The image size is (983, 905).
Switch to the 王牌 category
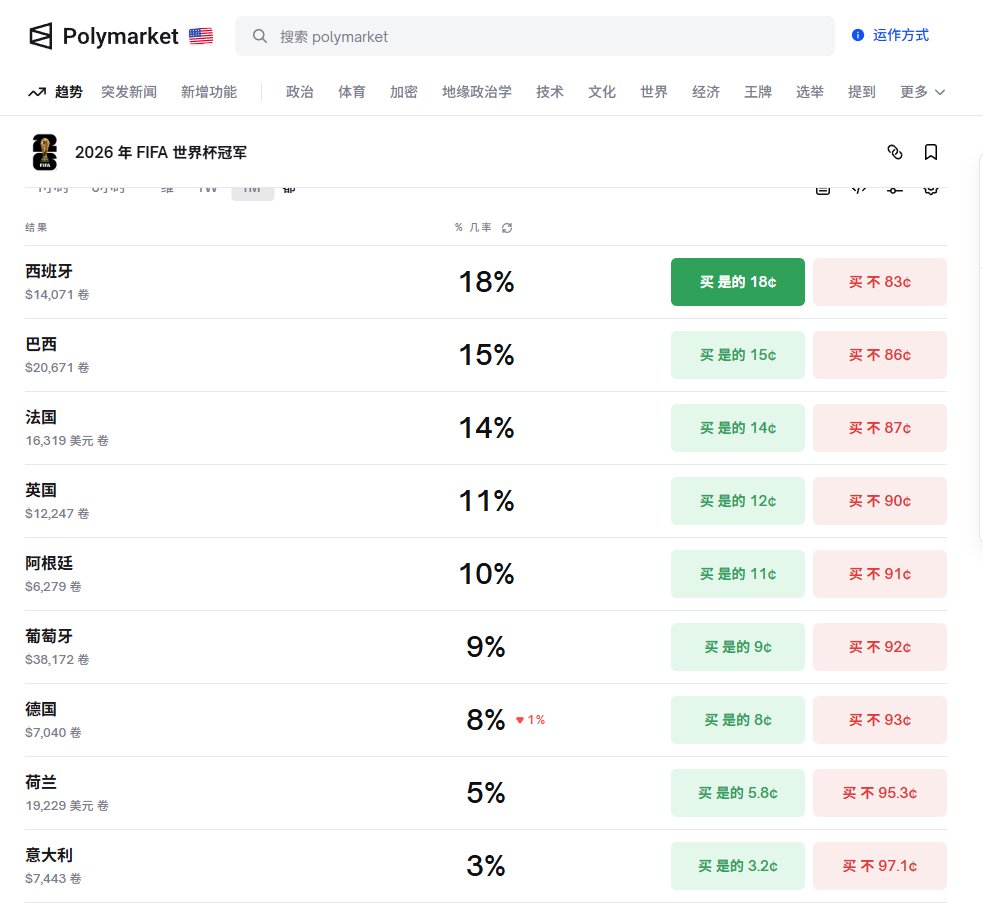(x=758, y=92)
